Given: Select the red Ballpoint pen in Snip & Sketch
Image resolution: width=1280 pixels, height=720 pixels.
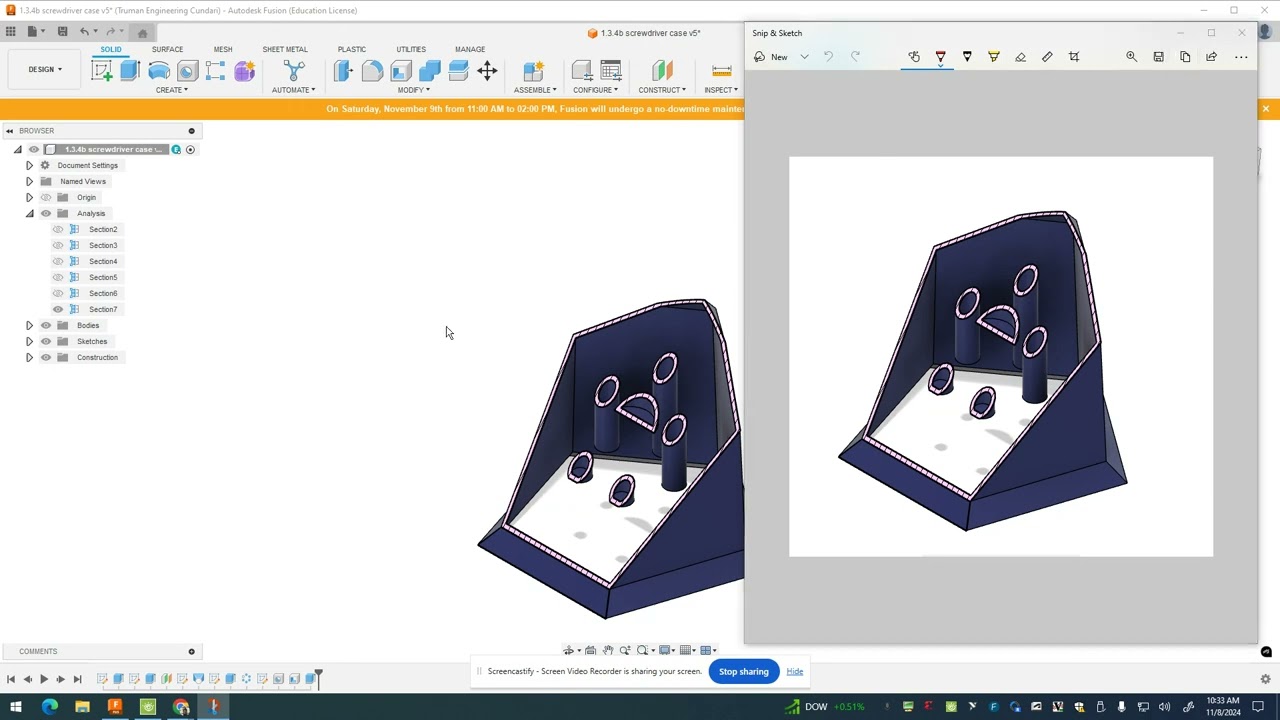Looking at the screenshot, I should [x=941, y=57].
